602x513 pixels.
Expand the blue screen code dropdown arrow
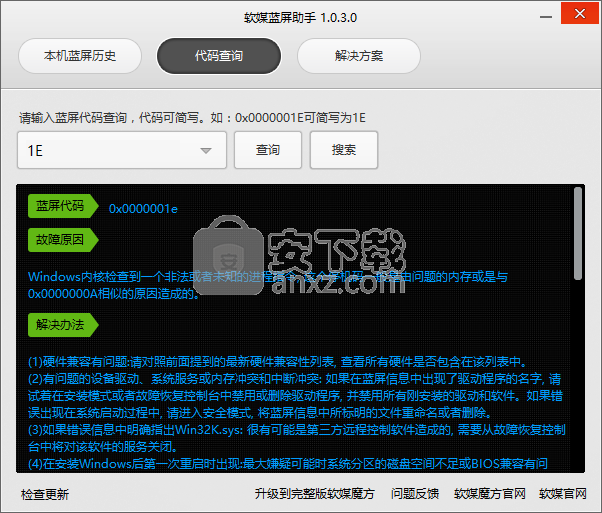[x=206, y=151]
